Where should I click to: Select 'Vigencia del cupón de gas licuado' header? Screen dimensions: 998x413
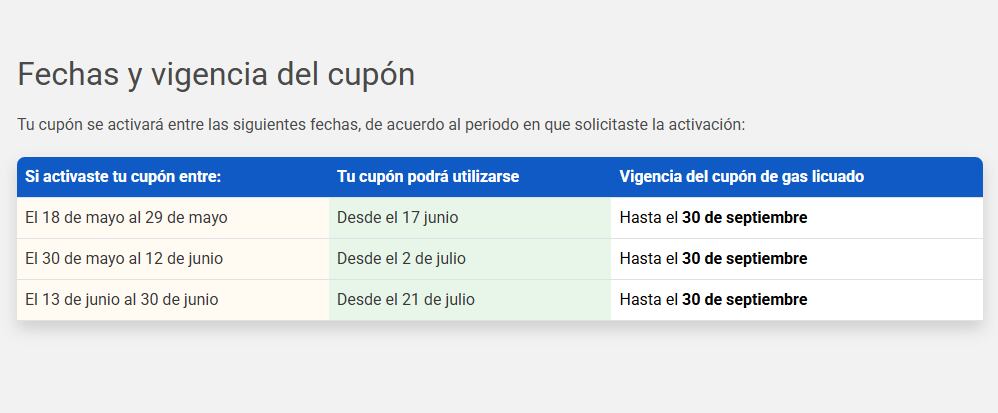coord(741,176)
